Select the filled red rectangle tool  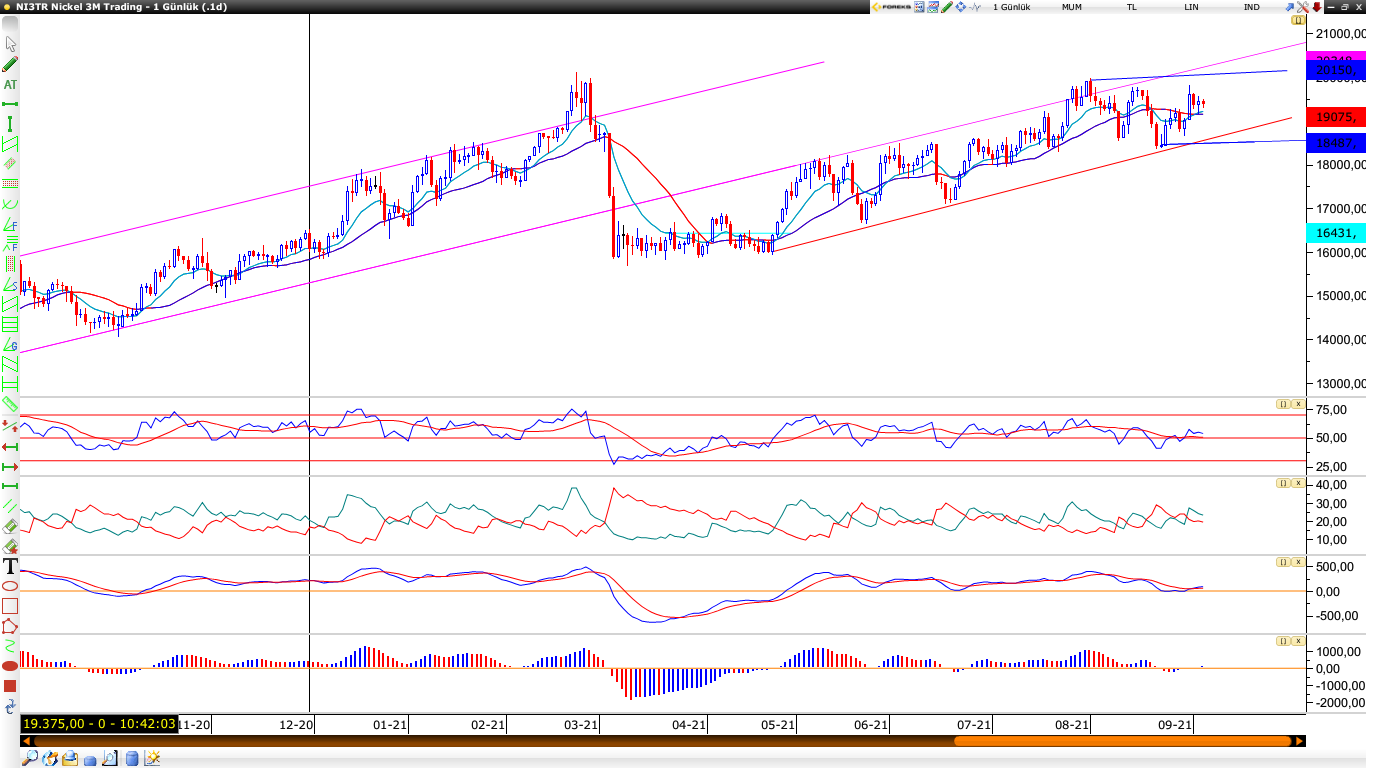(x=11, y=685)
